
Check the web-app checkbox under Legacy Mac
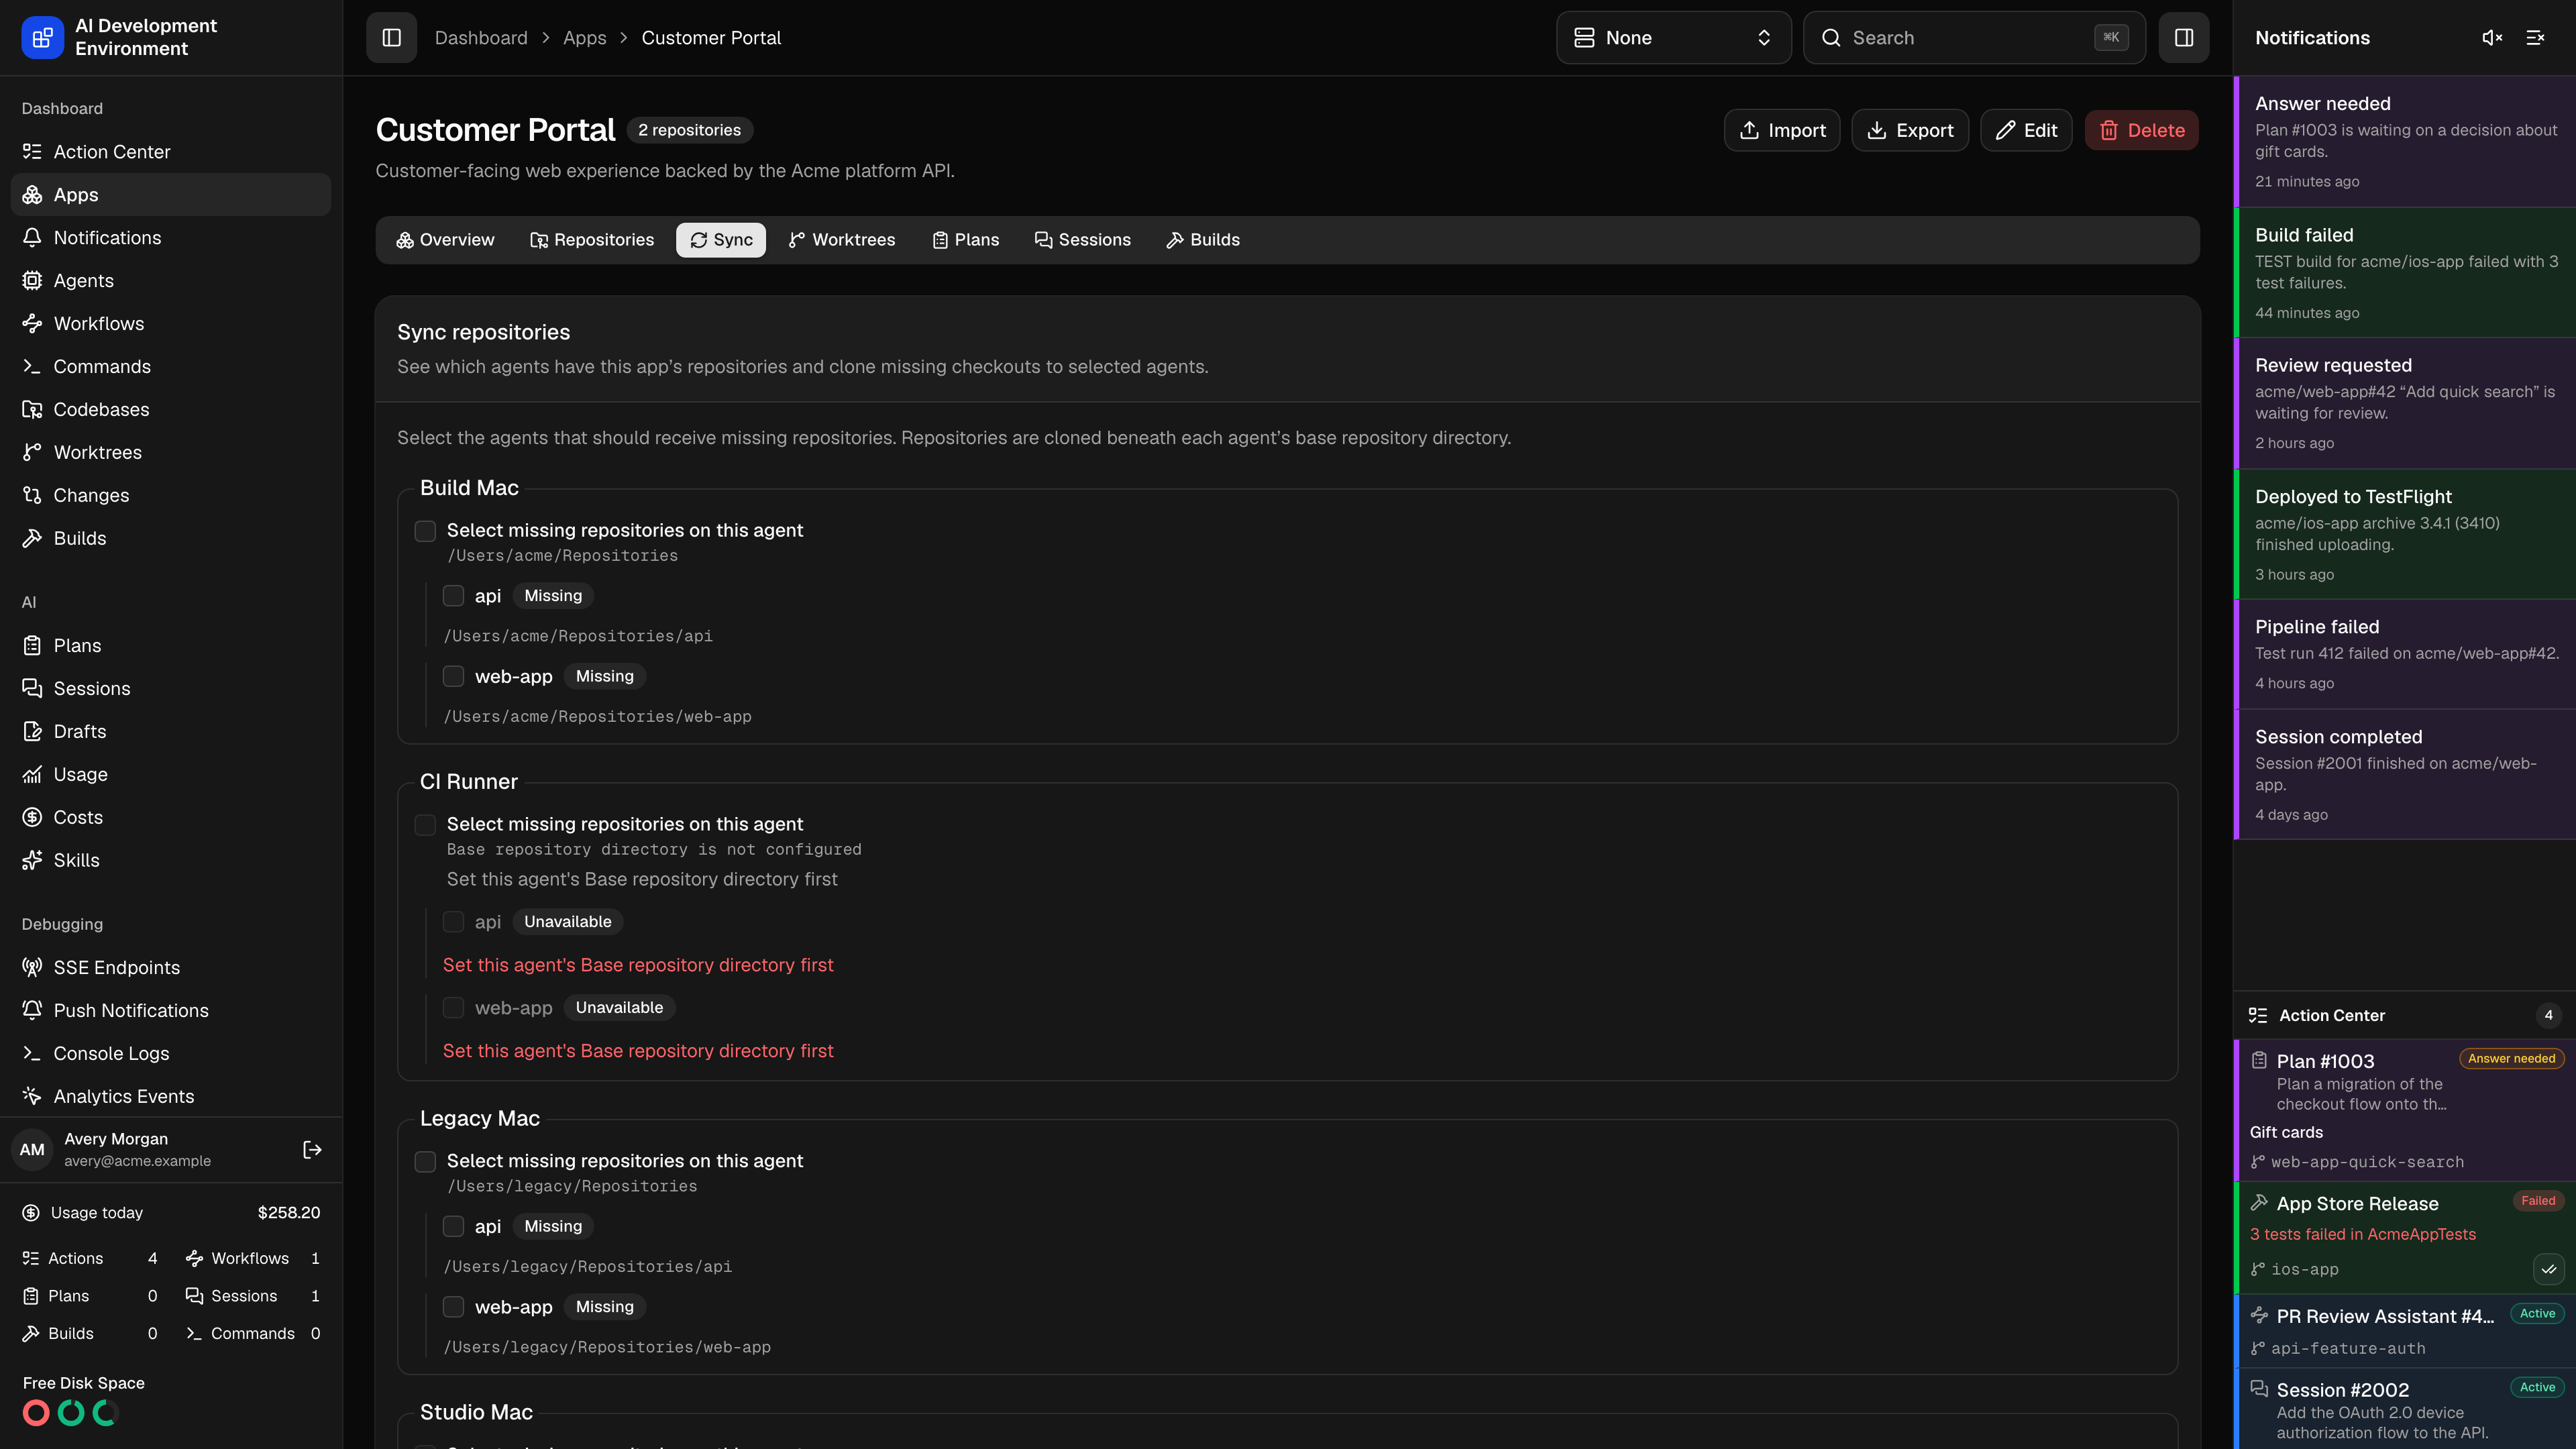point(453,1307)
